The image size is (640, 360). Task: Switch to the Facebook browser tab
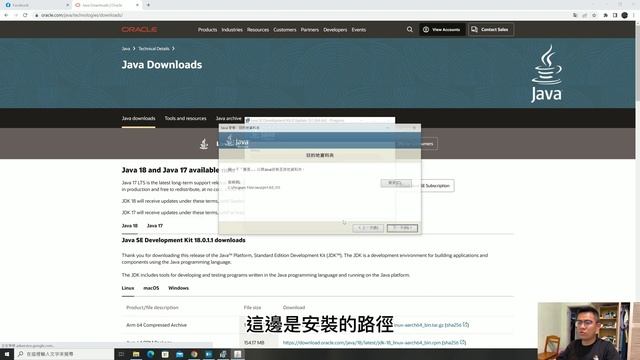click(37, 5)
